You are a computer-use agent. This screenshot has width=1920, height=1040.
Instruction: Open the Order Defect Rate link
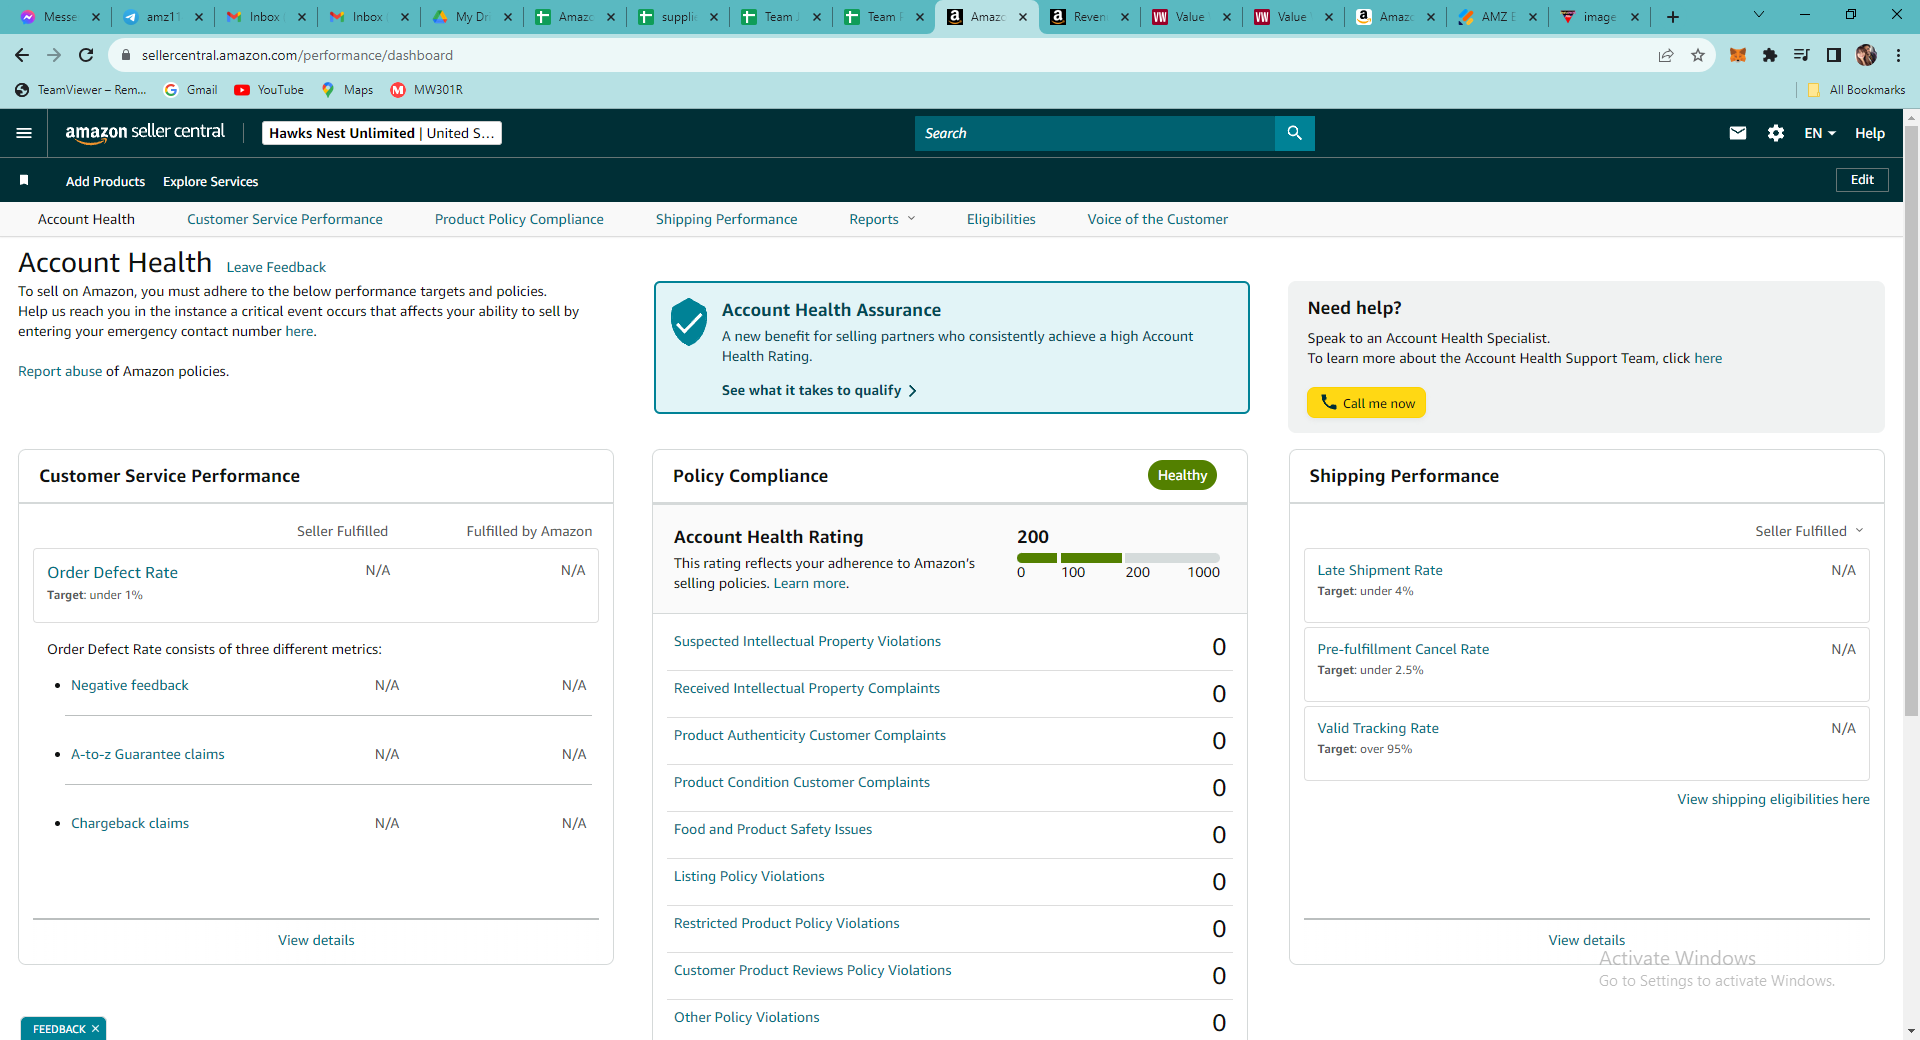(x=113, y=572)
